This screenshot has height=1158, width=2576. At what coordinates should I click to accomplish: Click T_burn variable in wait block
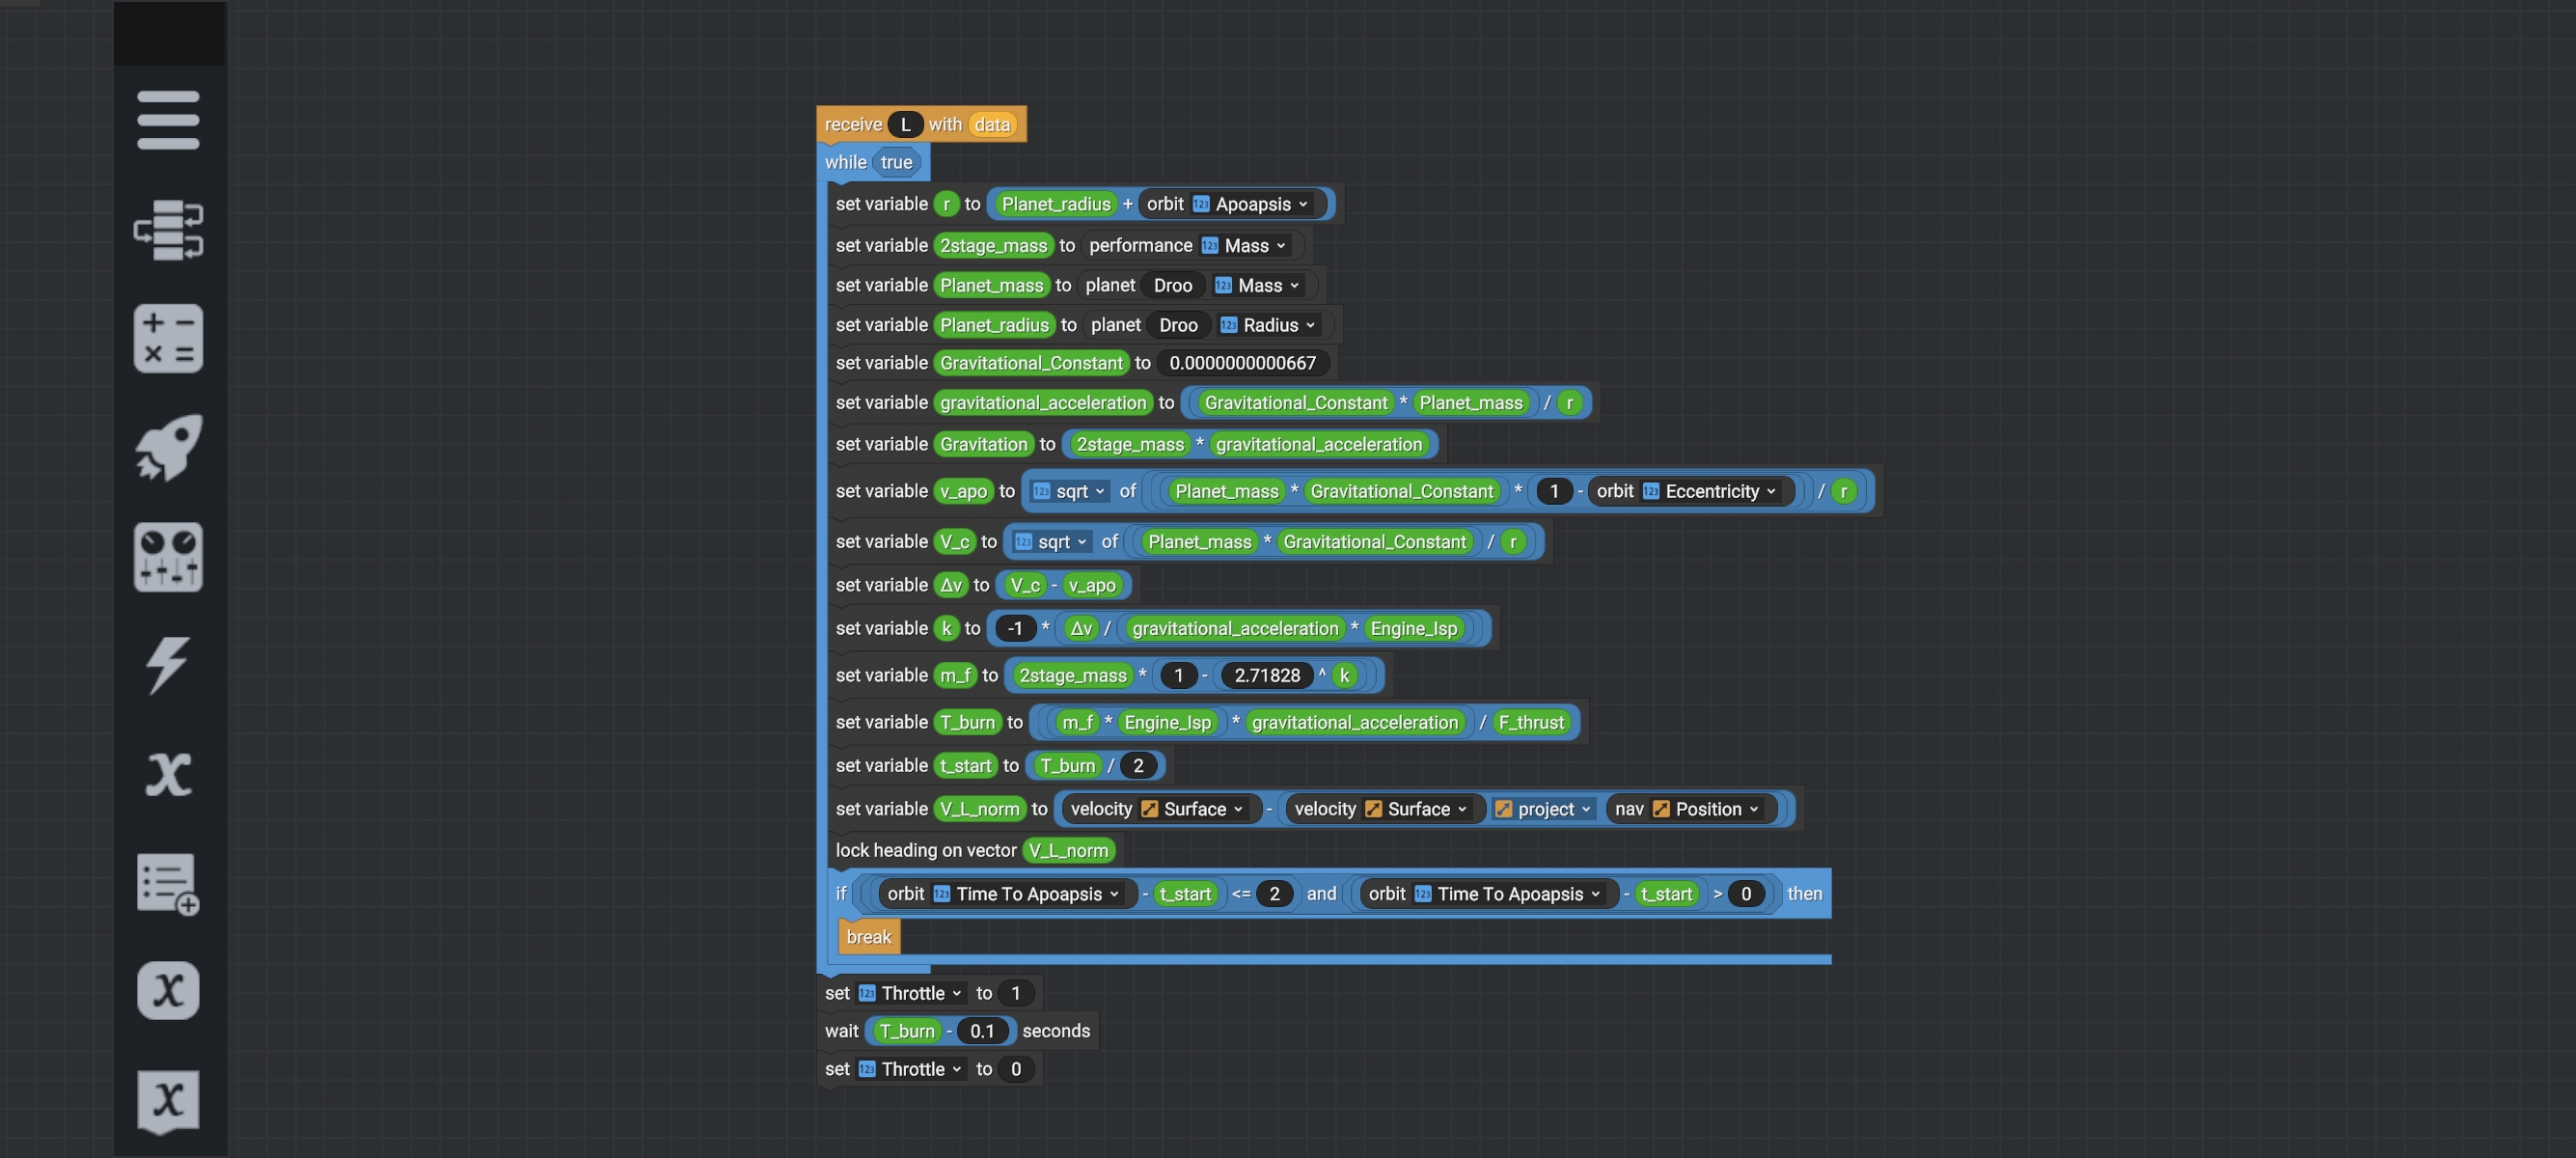click(906, 1031)
